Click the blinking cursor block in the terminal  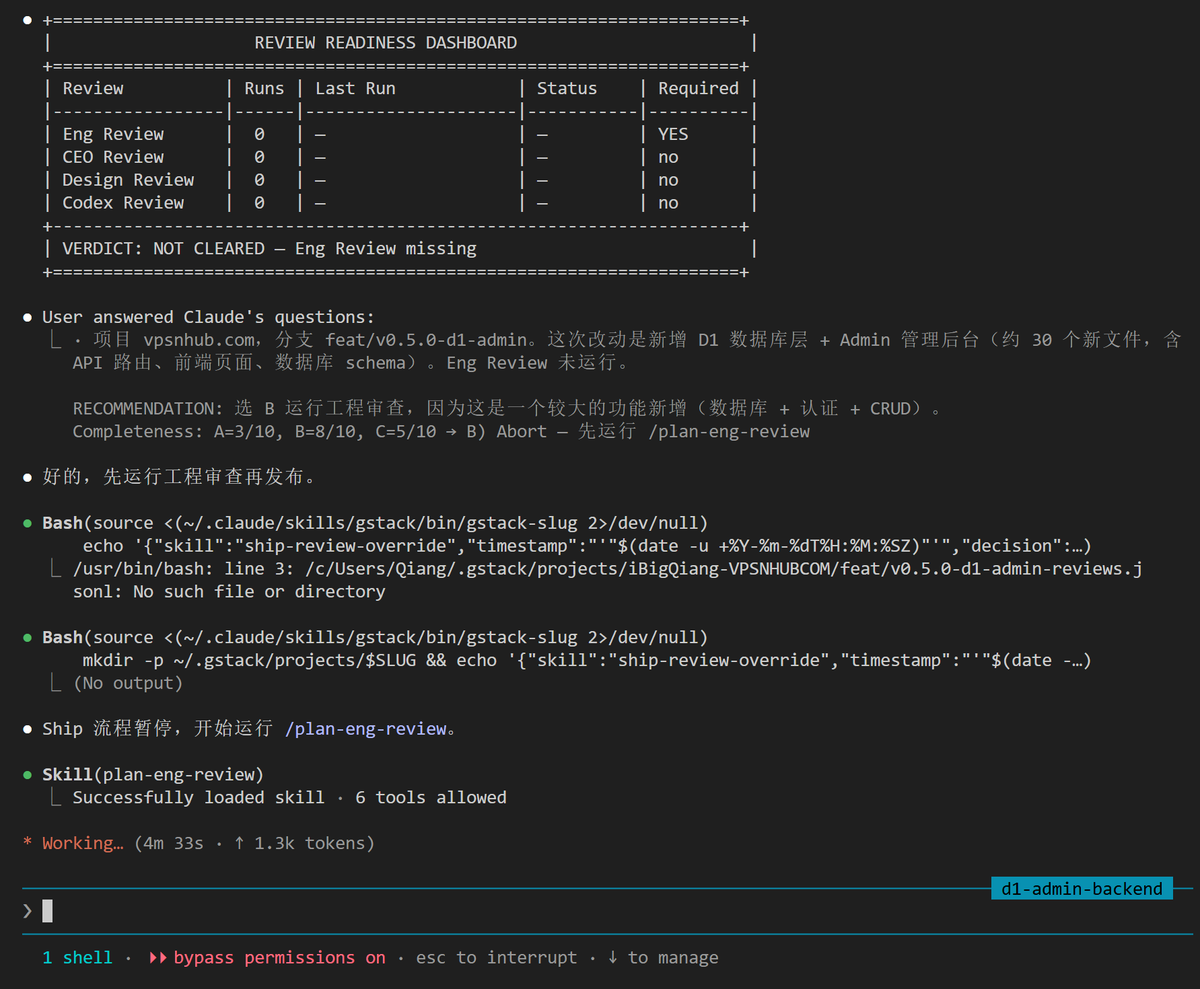46,910
